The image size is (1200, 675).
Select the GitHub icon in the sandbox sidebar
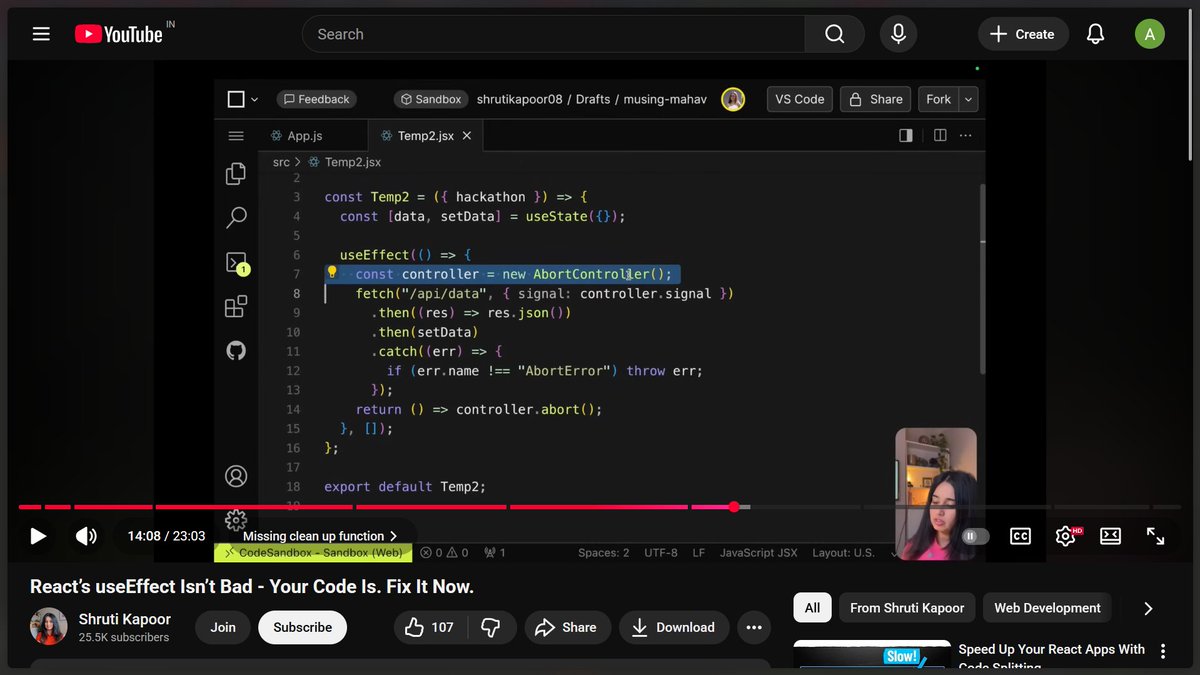236,350
